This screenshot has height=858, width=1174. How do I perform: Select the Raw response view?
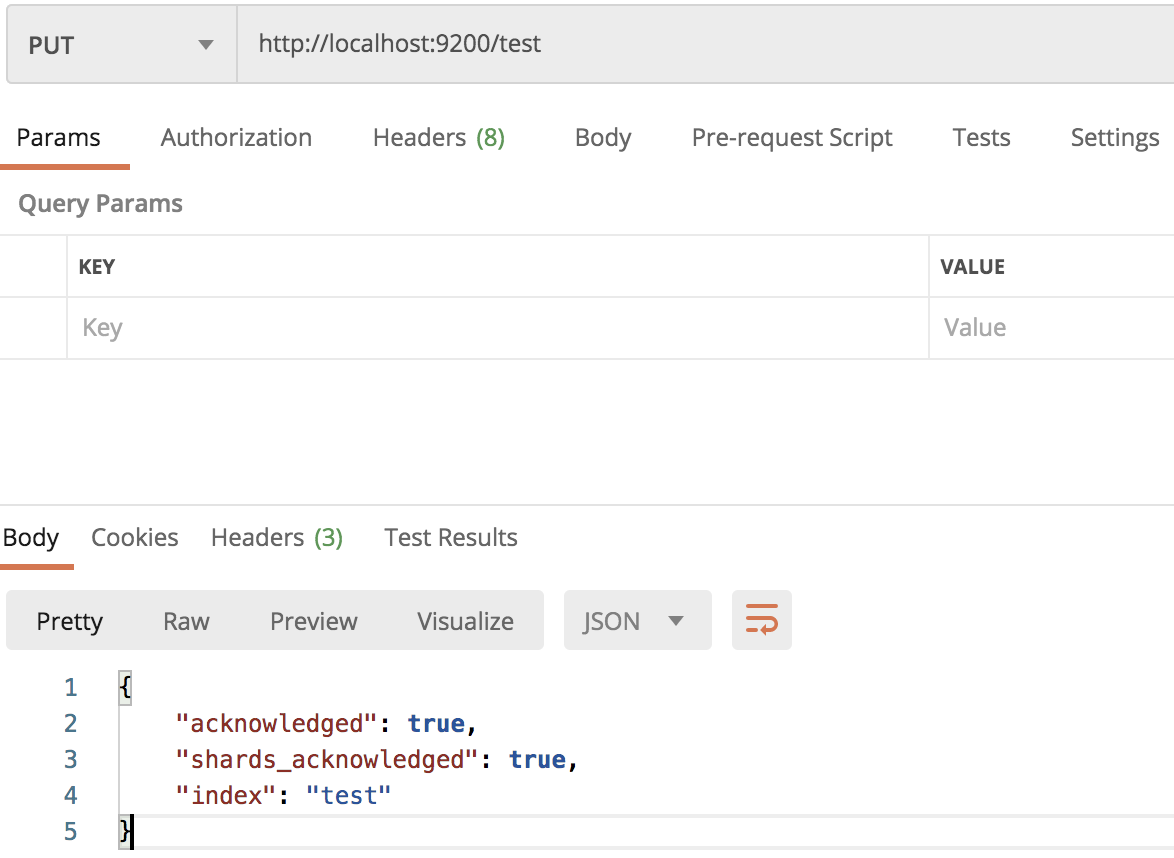pyautogui.click(x=186, y=621)
